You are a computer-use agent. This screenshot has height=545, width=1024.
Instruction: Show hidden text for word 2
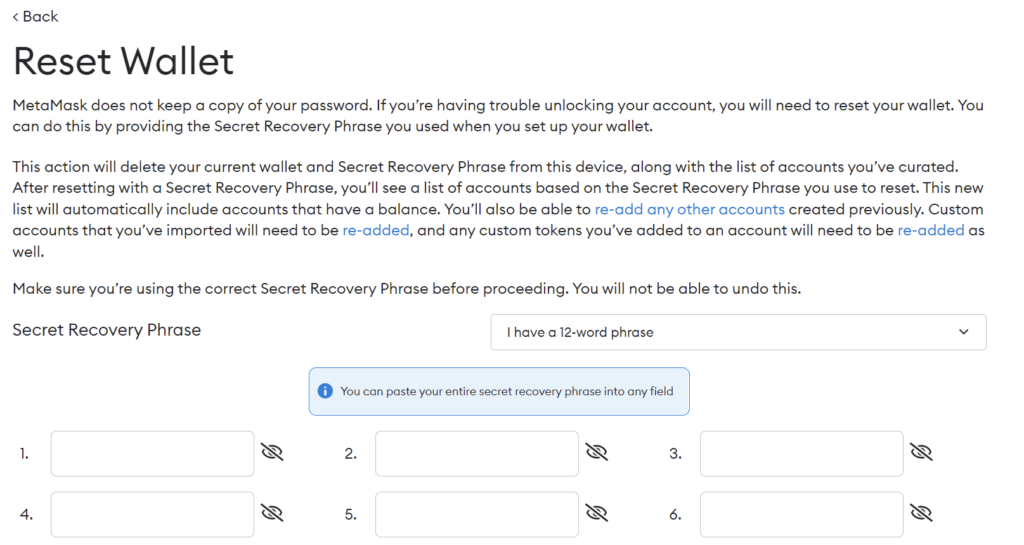(x=597, y=453)
